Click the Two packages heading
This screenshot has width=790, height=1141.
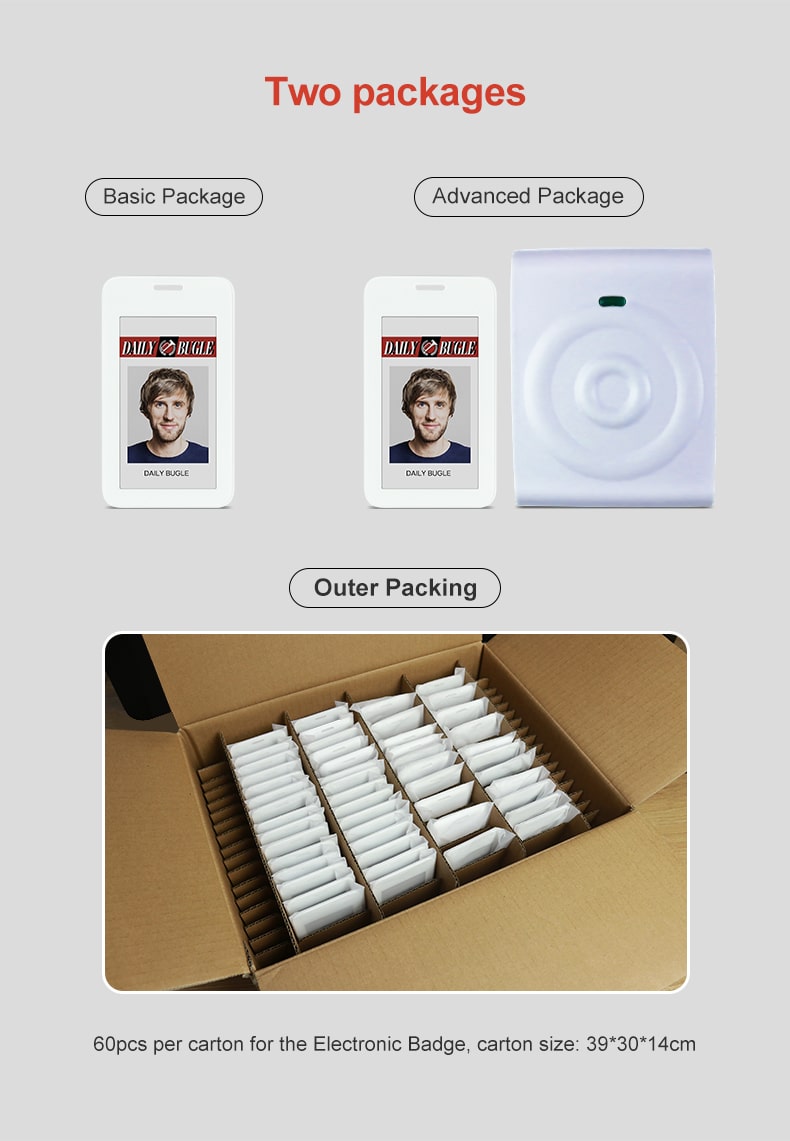[x=395, y=92]
